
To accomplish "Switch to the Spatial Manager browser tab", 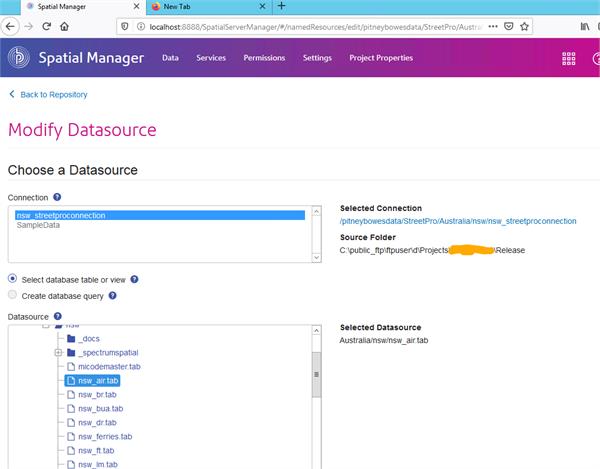I will [83, 7].
